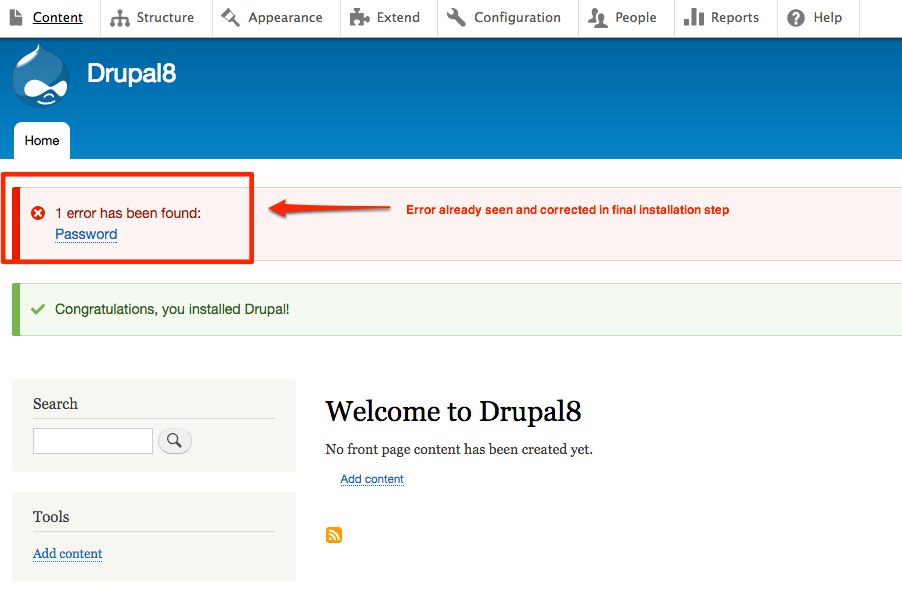Click the Drupal drop logo
The image size is (902, 605).
pos(40,76)
